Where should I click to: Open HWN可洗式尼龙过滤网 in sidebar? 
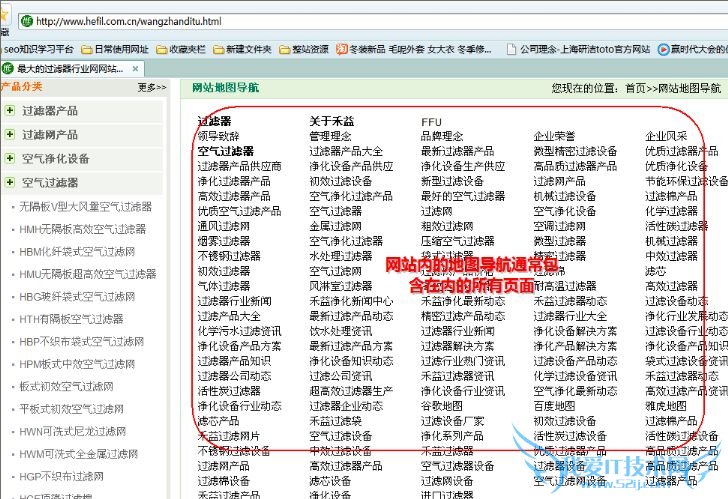point(72,431)
